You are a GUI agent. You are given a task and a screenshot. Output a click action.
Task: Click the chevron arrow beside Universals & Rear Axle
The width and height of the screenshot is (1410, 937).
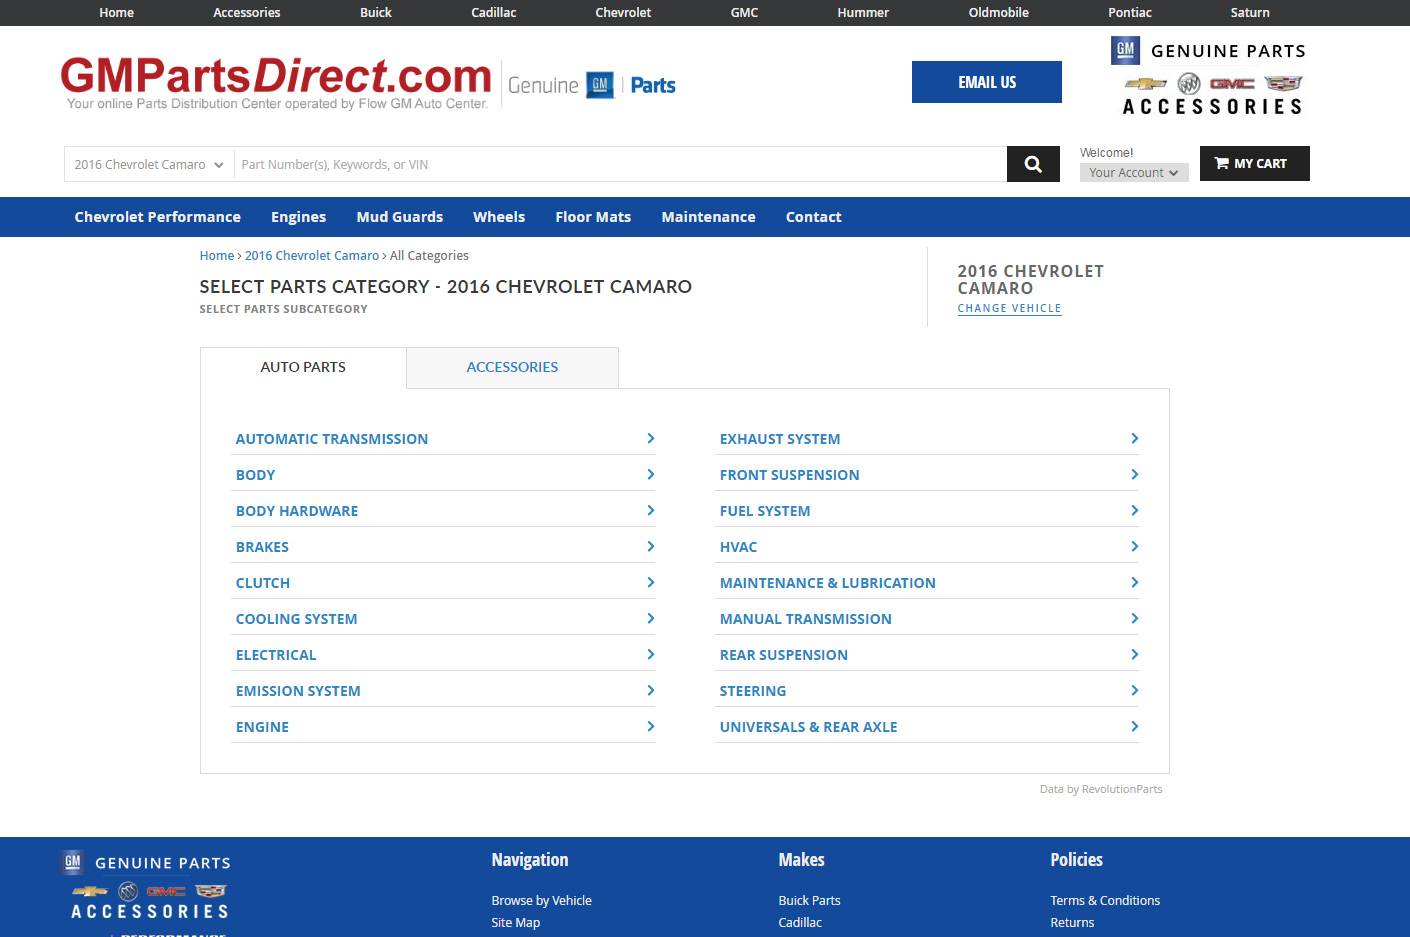pyautogui.click(x=1134, y=726)
